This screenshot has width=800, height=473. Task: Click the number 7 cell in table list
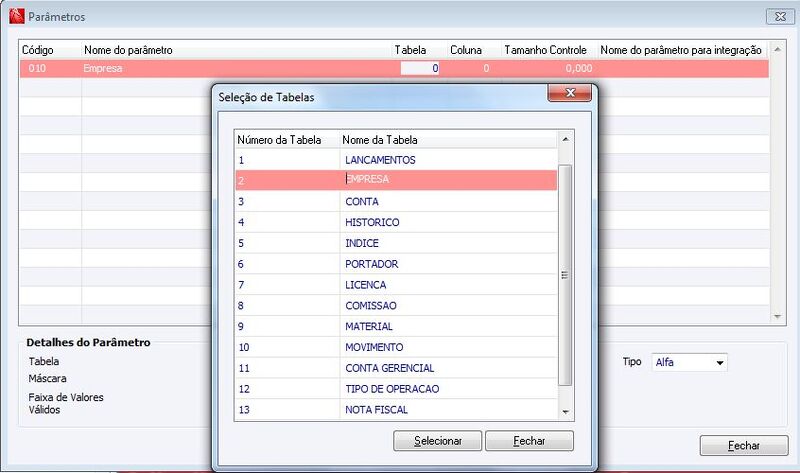tap(287, 285)
